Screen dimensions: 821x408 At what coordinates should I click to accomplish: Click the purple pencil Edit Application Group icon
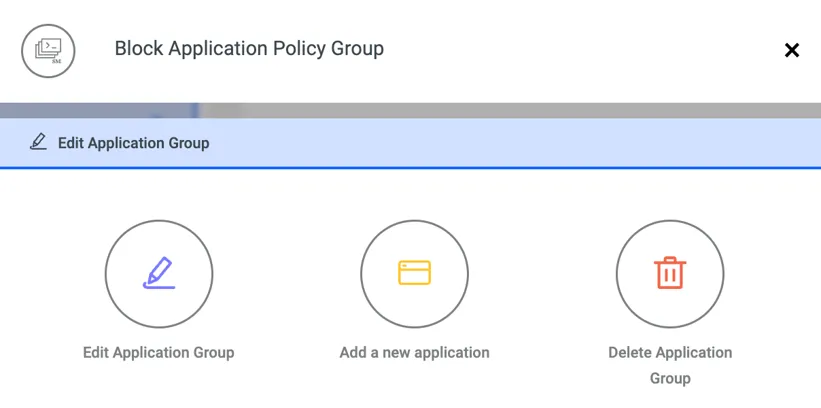click(159, 274)
